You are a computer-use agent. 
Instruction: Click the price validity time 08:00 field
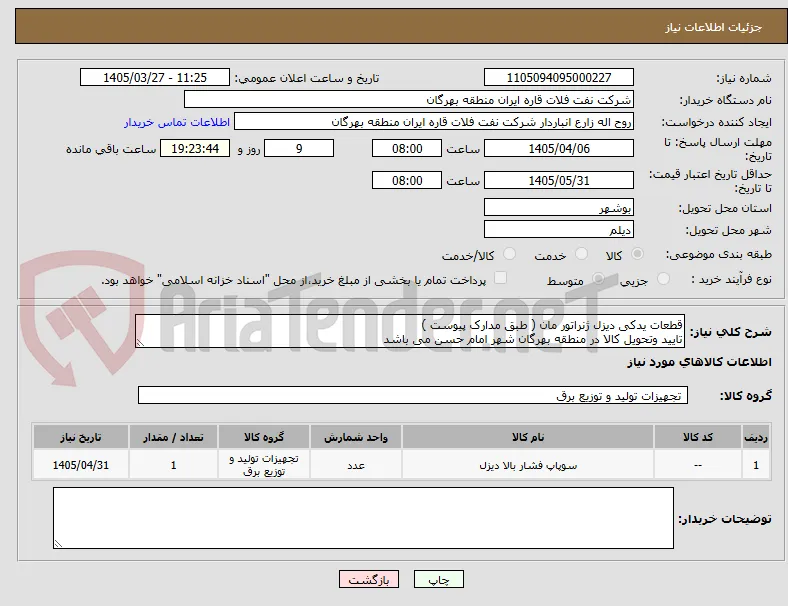407,180
